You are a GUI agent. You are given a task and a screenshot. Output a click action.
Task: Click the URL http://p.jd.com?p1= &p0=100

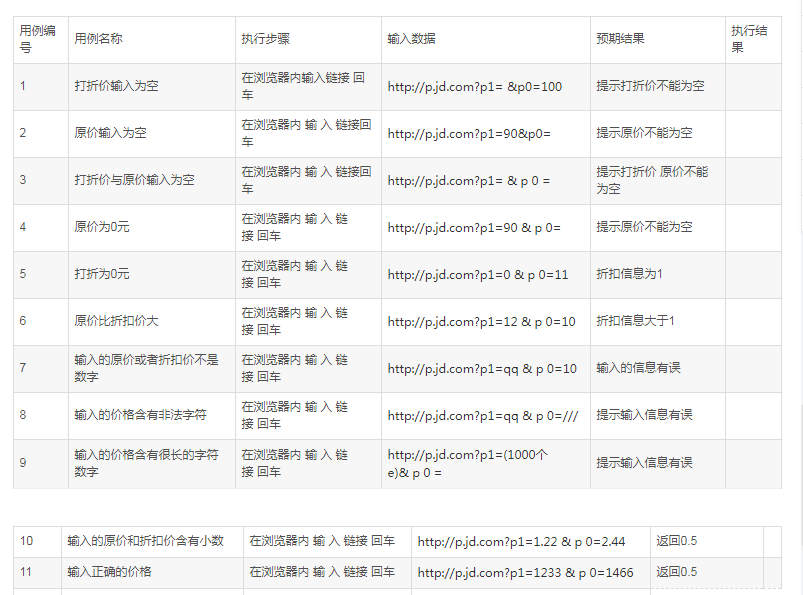point(475,87)
